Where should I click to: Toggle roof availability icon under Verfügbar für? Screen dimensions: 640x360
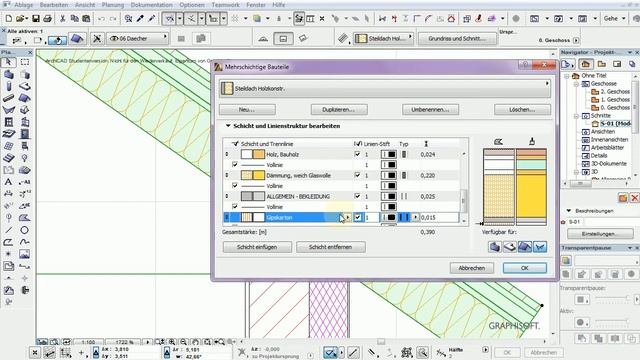click(x=525, y=247)
